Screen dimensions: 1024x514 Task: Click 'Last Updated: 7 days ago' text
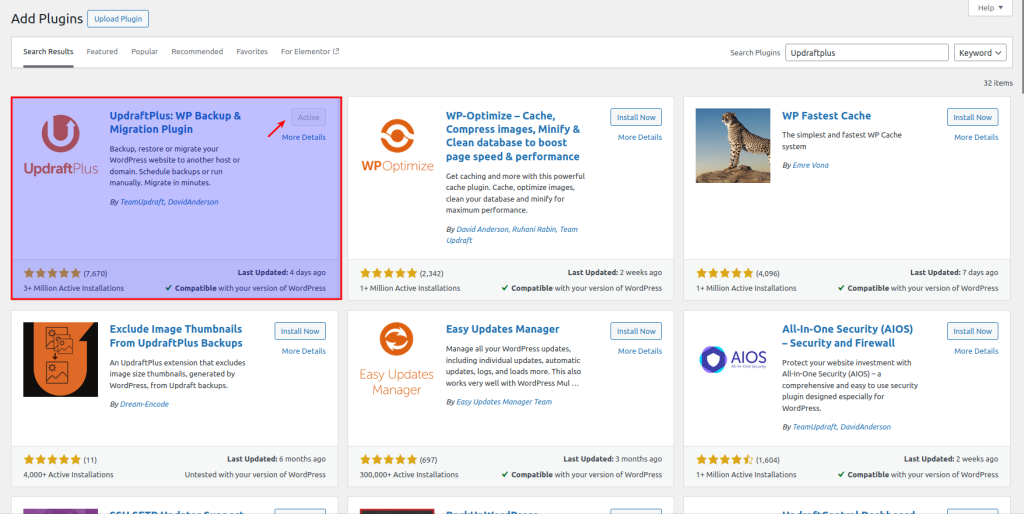[954, 272]
